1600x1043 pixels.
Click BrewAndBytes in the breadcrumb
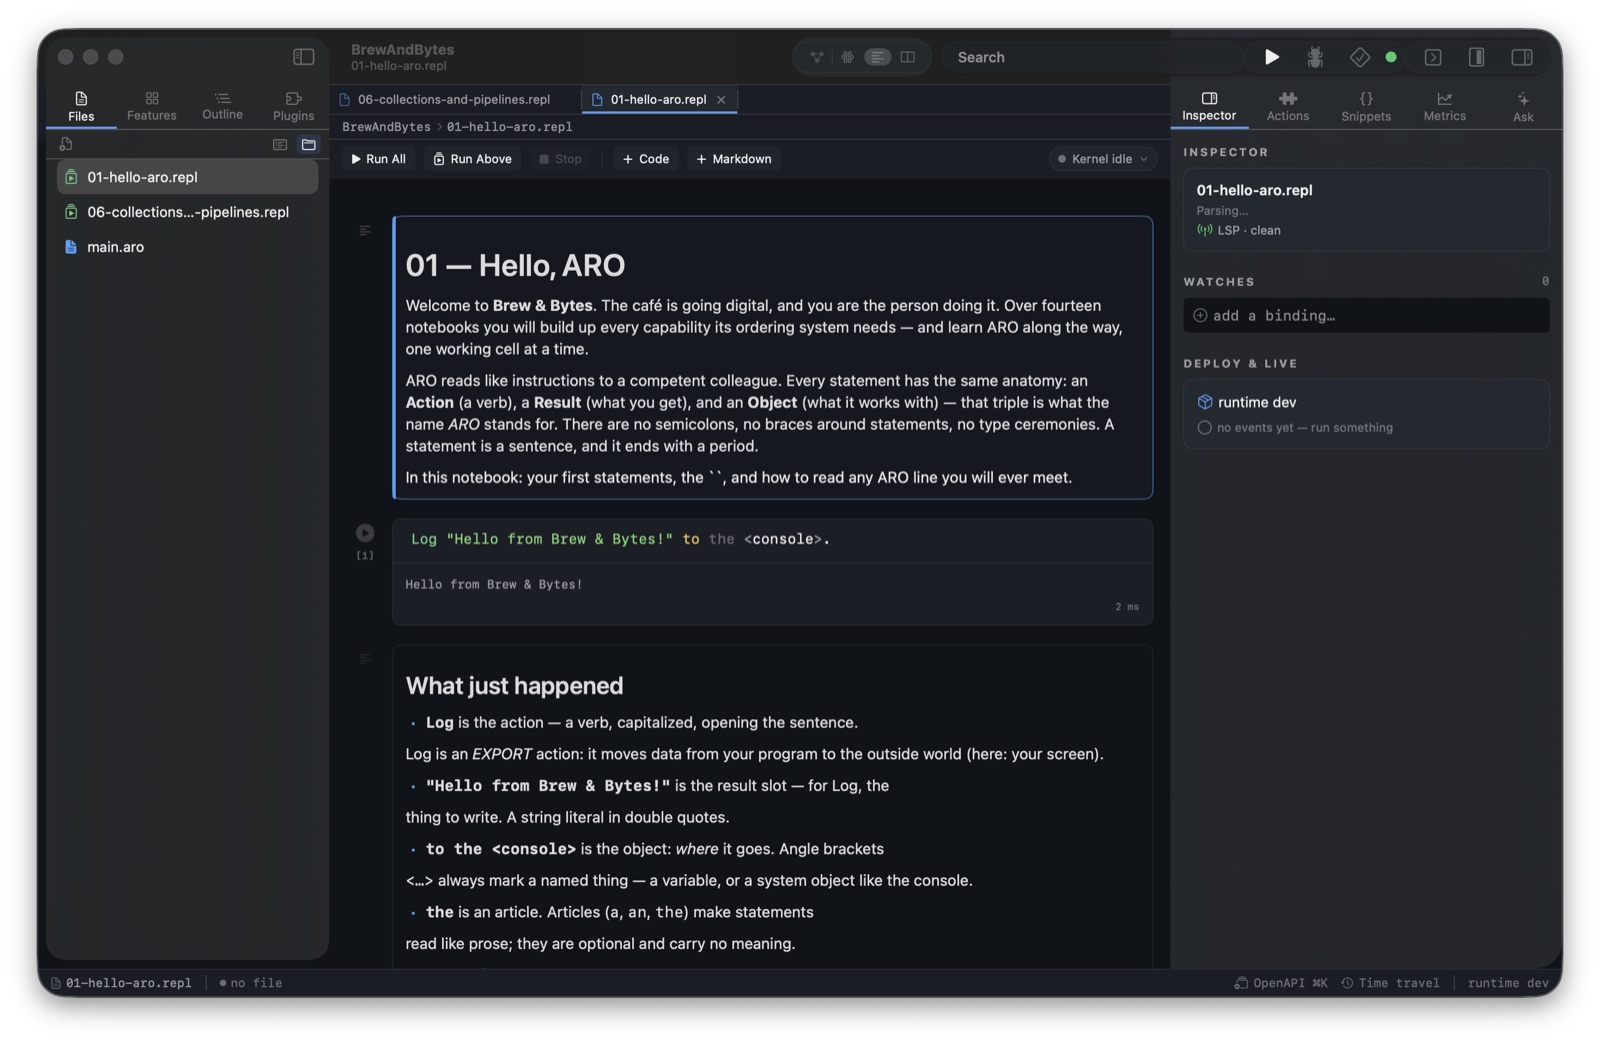[386, 127]
